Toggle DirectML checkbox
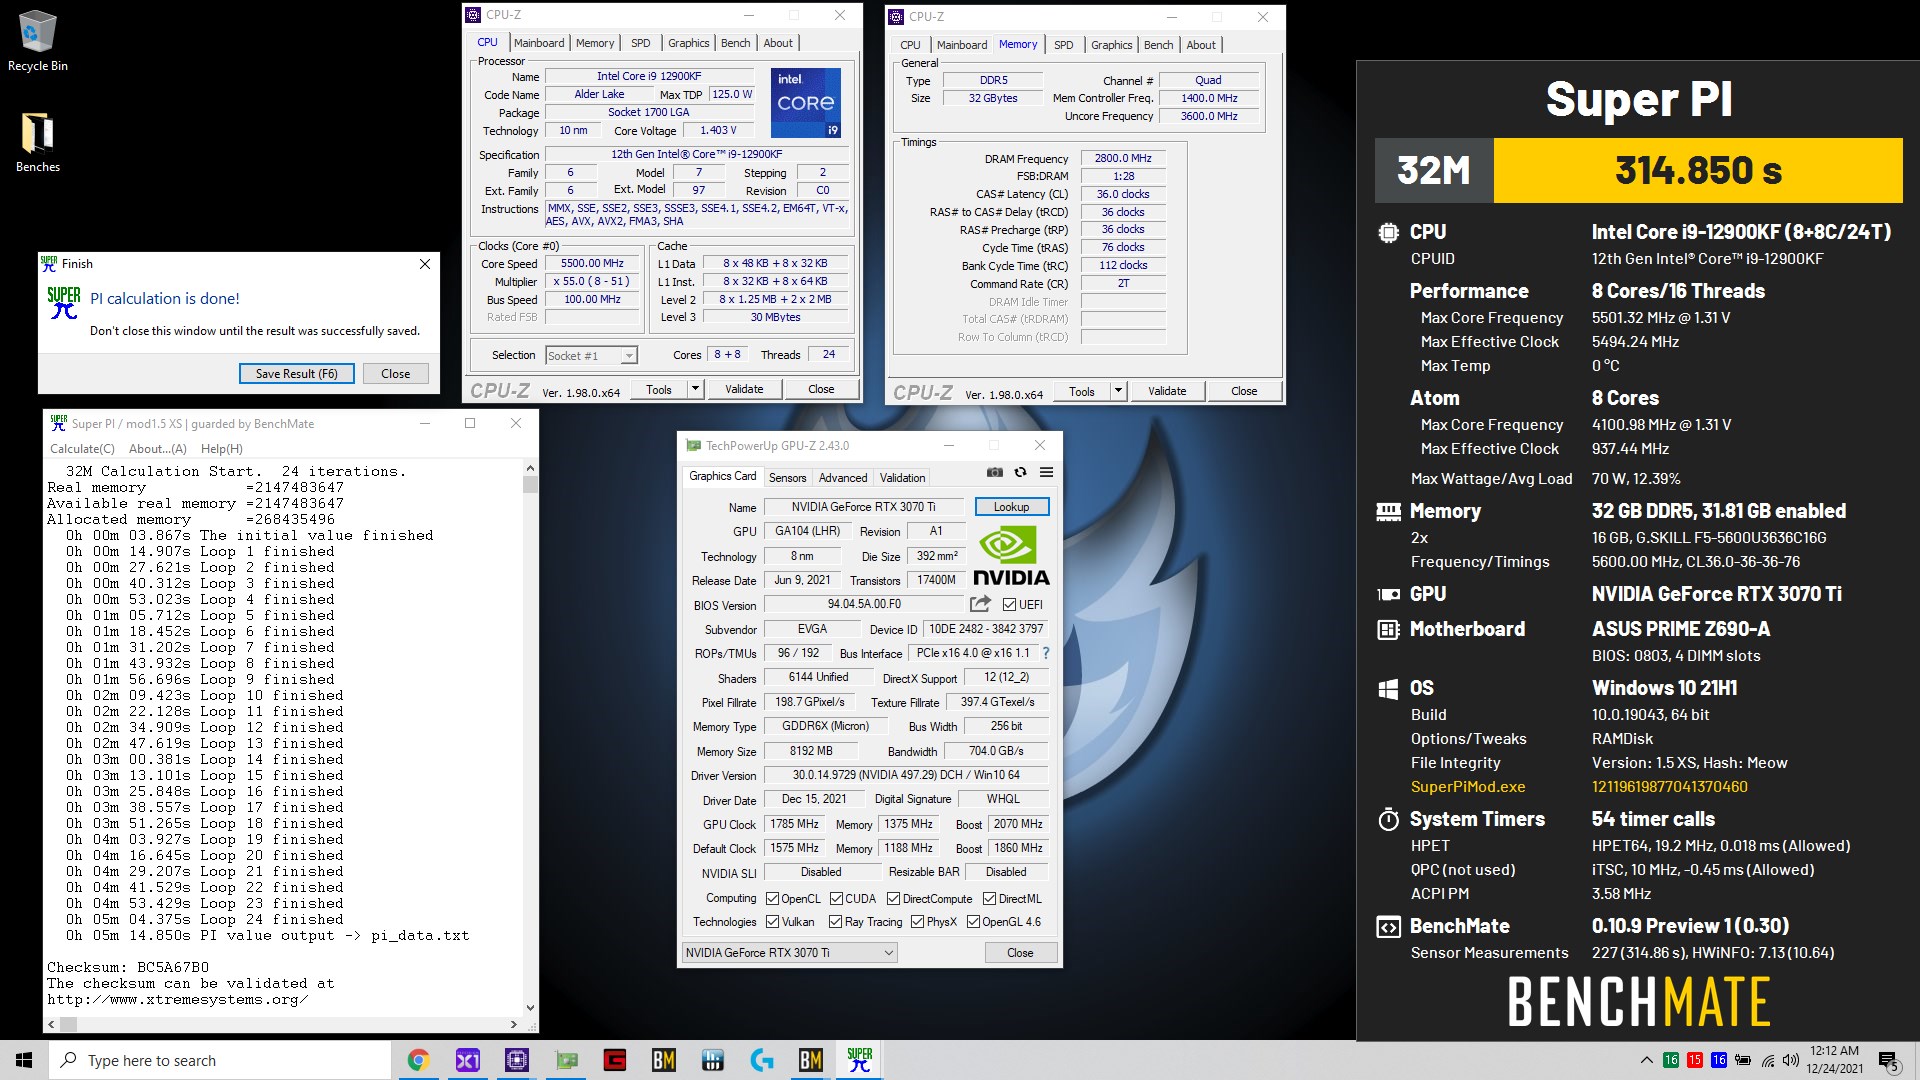 point(989,899)
